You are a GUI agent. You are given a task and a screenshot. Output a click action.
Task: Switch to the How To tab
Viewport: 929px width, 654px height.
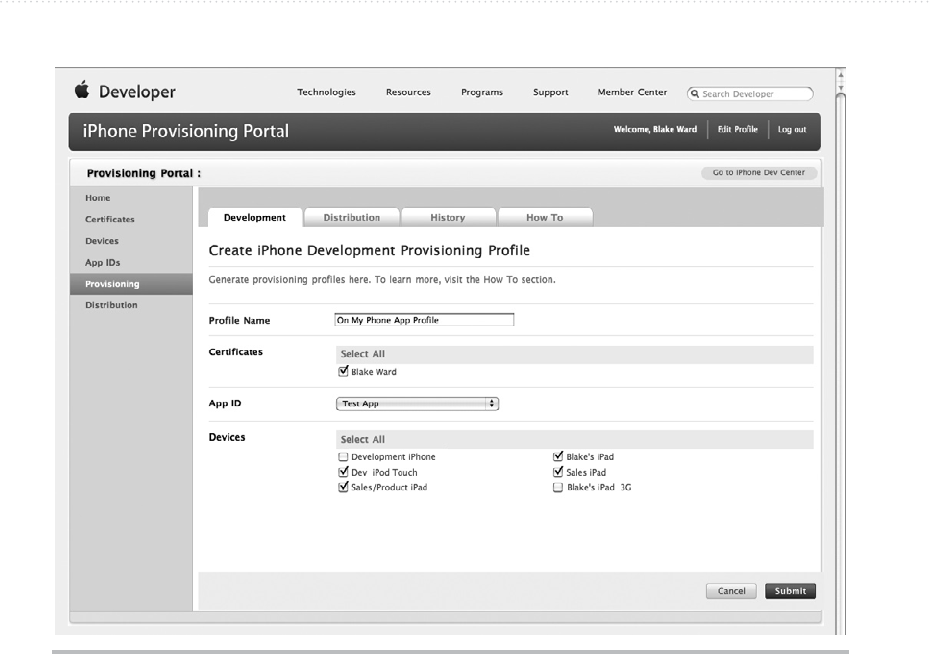tap(545, 217)
